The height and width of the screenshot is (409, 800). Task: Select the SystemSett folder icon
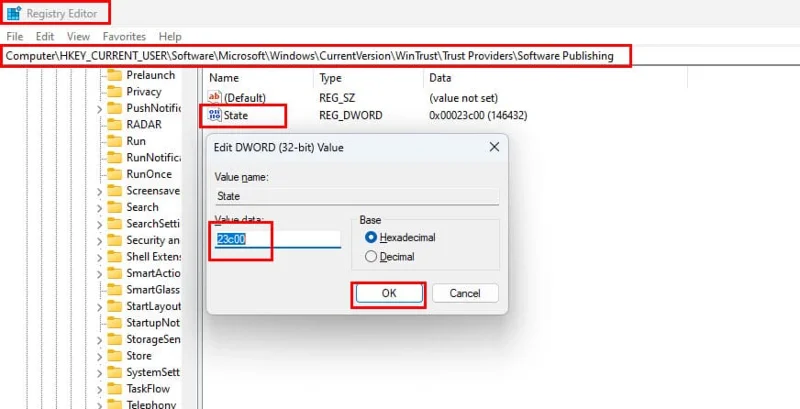click(115, 372)
